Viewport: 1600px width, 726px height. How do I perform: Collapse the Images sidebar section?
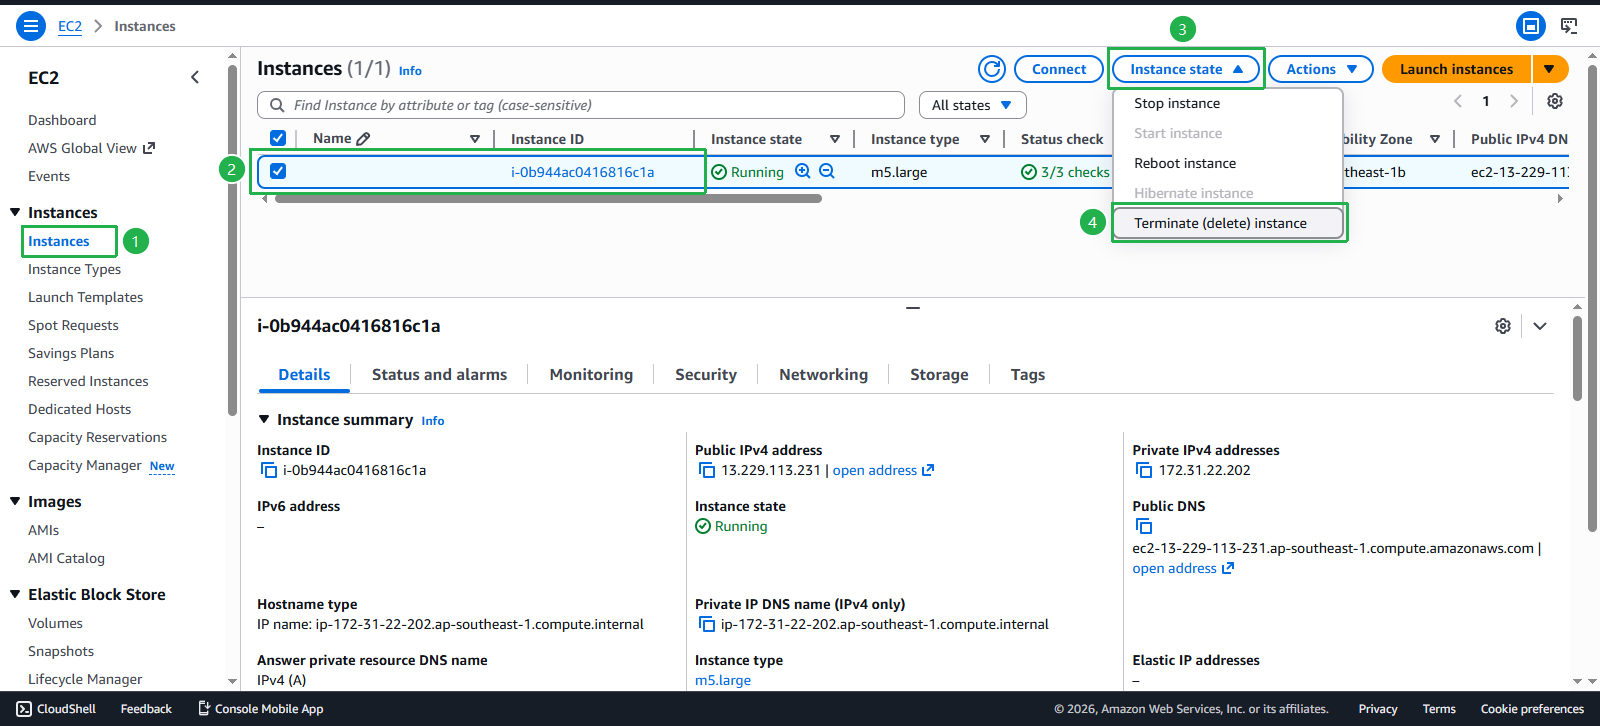(15, 501)
